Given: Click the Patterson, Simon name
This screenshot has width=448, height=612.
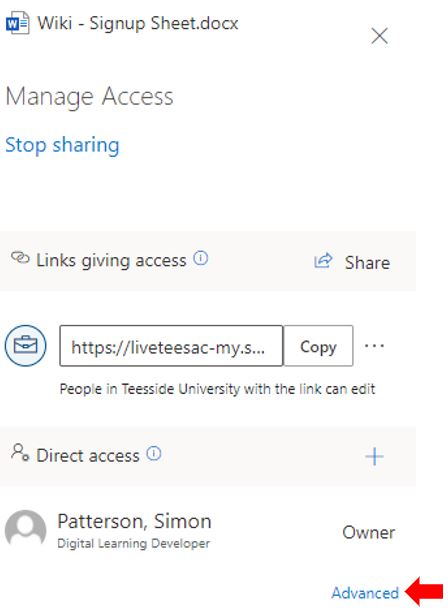Looking at the screenshot, I should pyautogui.click(x=135, y=521).
